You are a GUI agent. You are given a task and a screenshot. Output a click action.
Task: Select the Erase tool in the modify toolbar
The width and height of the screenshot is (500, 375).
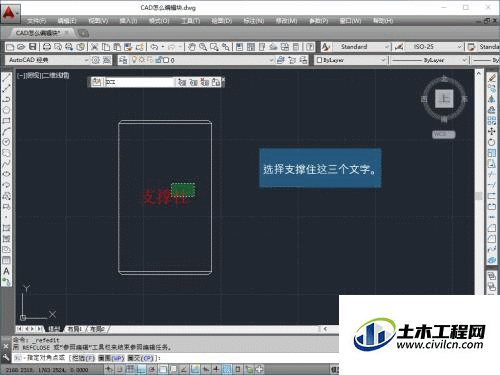point(492,78)
